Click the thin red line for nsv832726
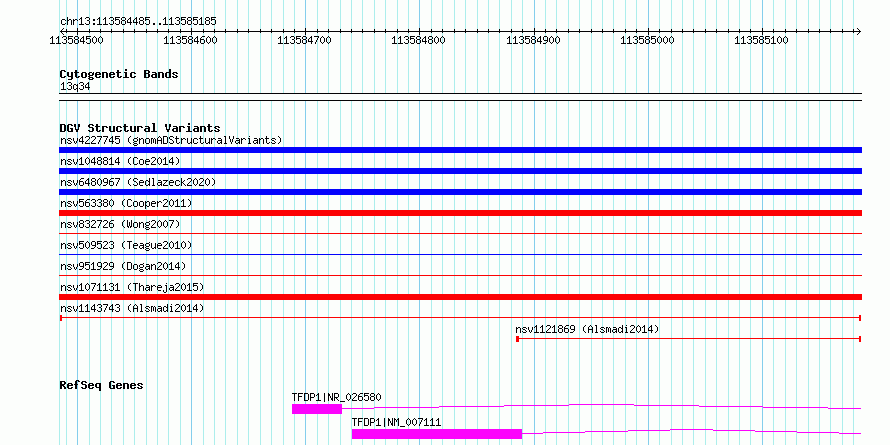 click(x=460, y=233)
